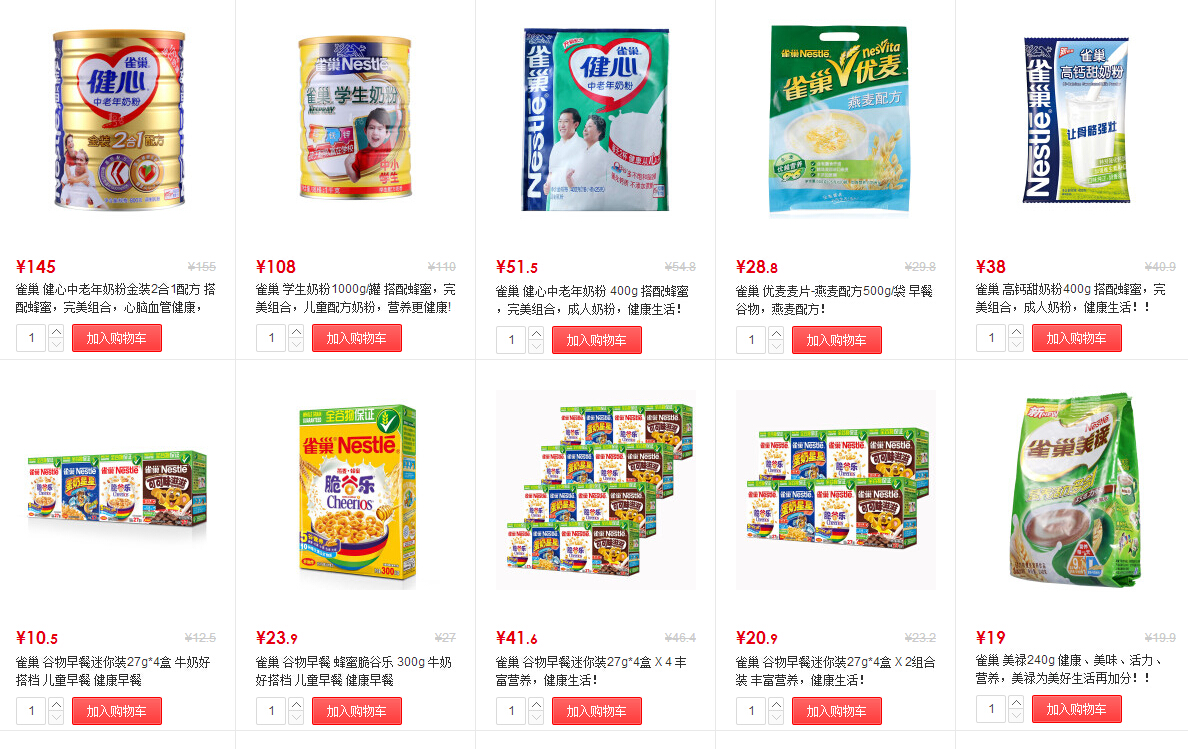Increase quantity for ¥19 美禄 240g

click(1017, 703)
